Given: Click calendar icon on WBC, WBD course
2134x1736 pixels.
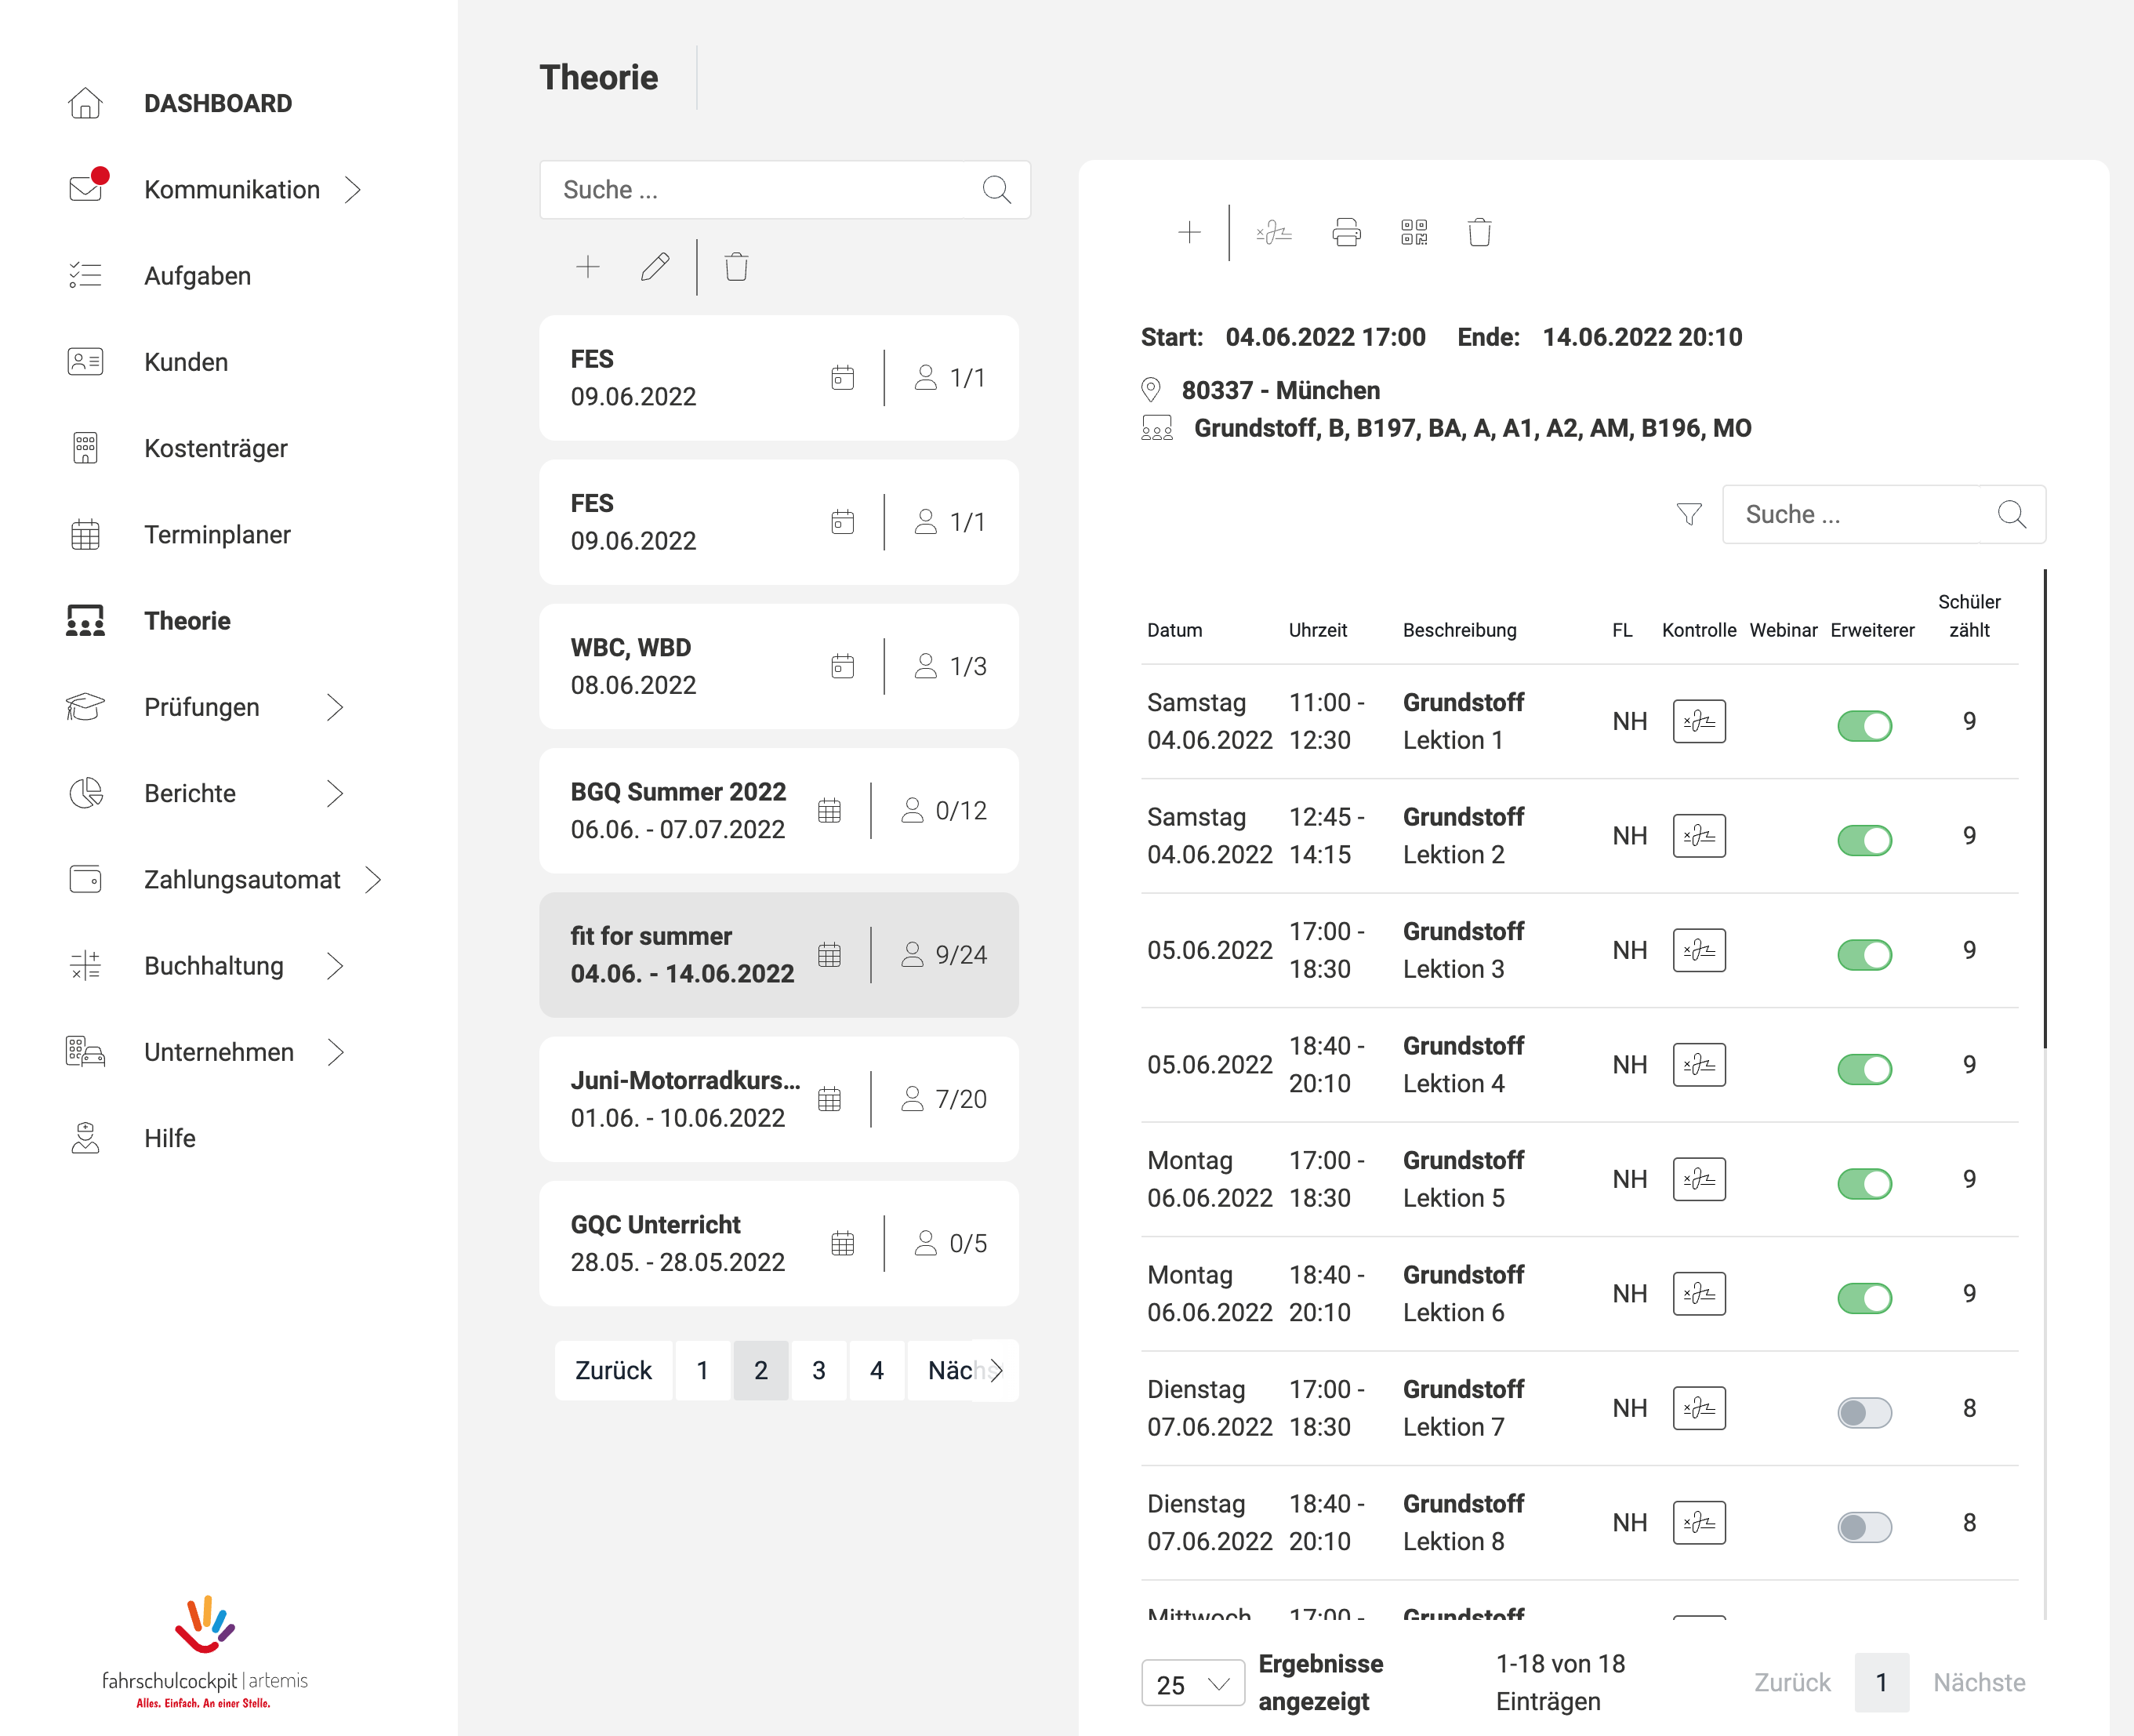Looking at the screenshot, I should pos(842,666).
